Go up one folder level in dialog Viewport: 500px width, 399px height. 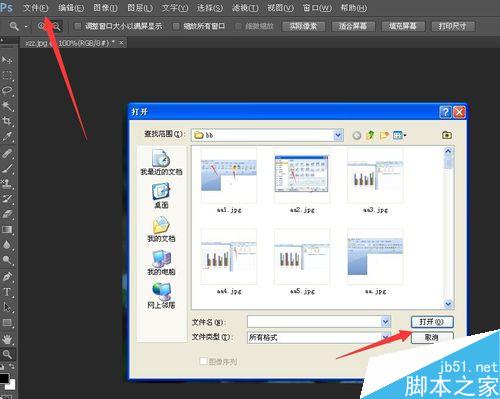tap(370, 135)
